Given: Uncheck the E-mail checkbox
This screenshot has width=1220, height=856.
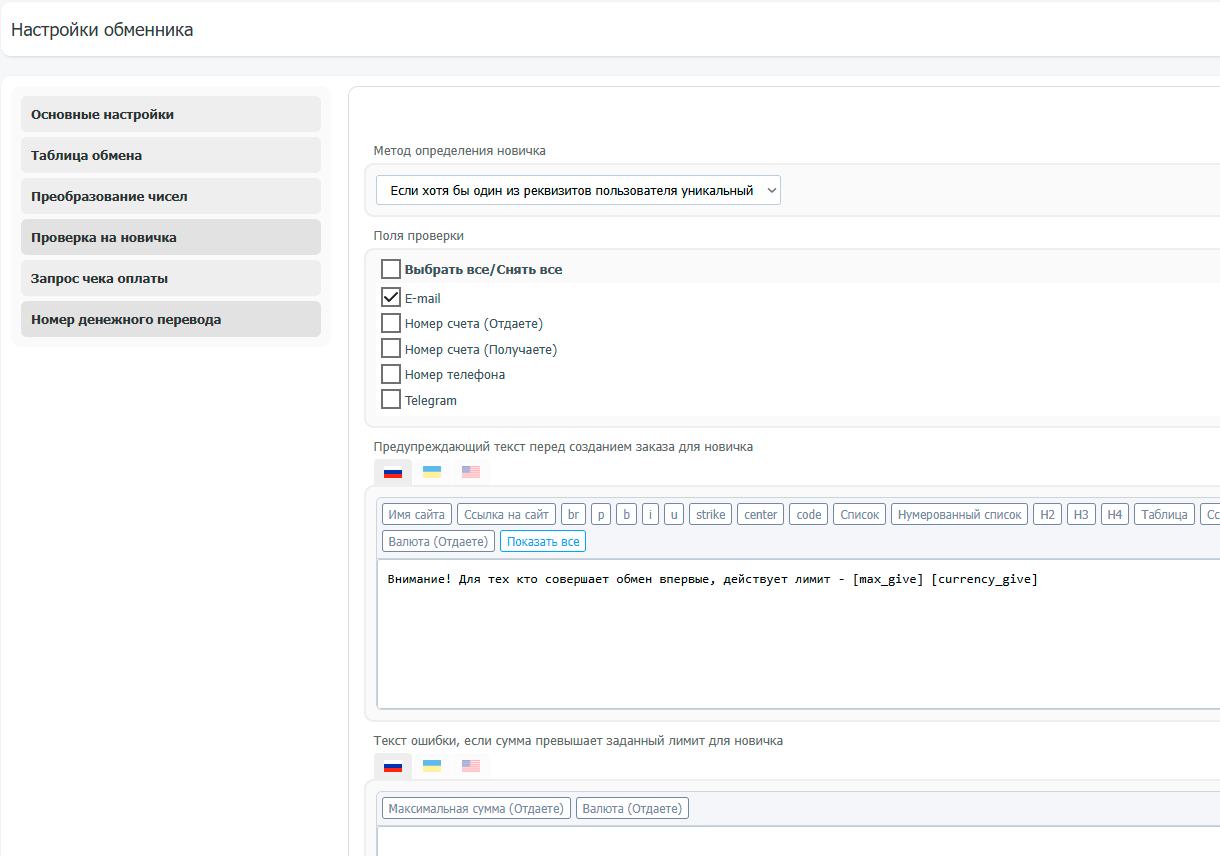Looking at the screenshot, I should pos(391,298).
